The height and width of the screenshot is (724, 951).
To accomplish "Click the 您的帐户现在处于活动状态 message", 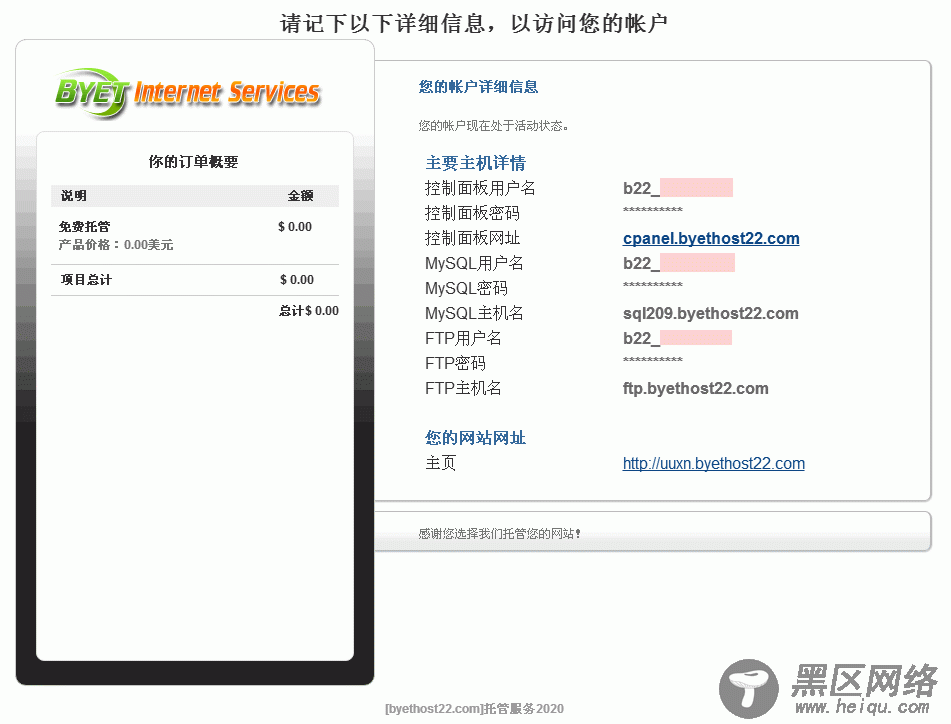I will coord(493,126).
